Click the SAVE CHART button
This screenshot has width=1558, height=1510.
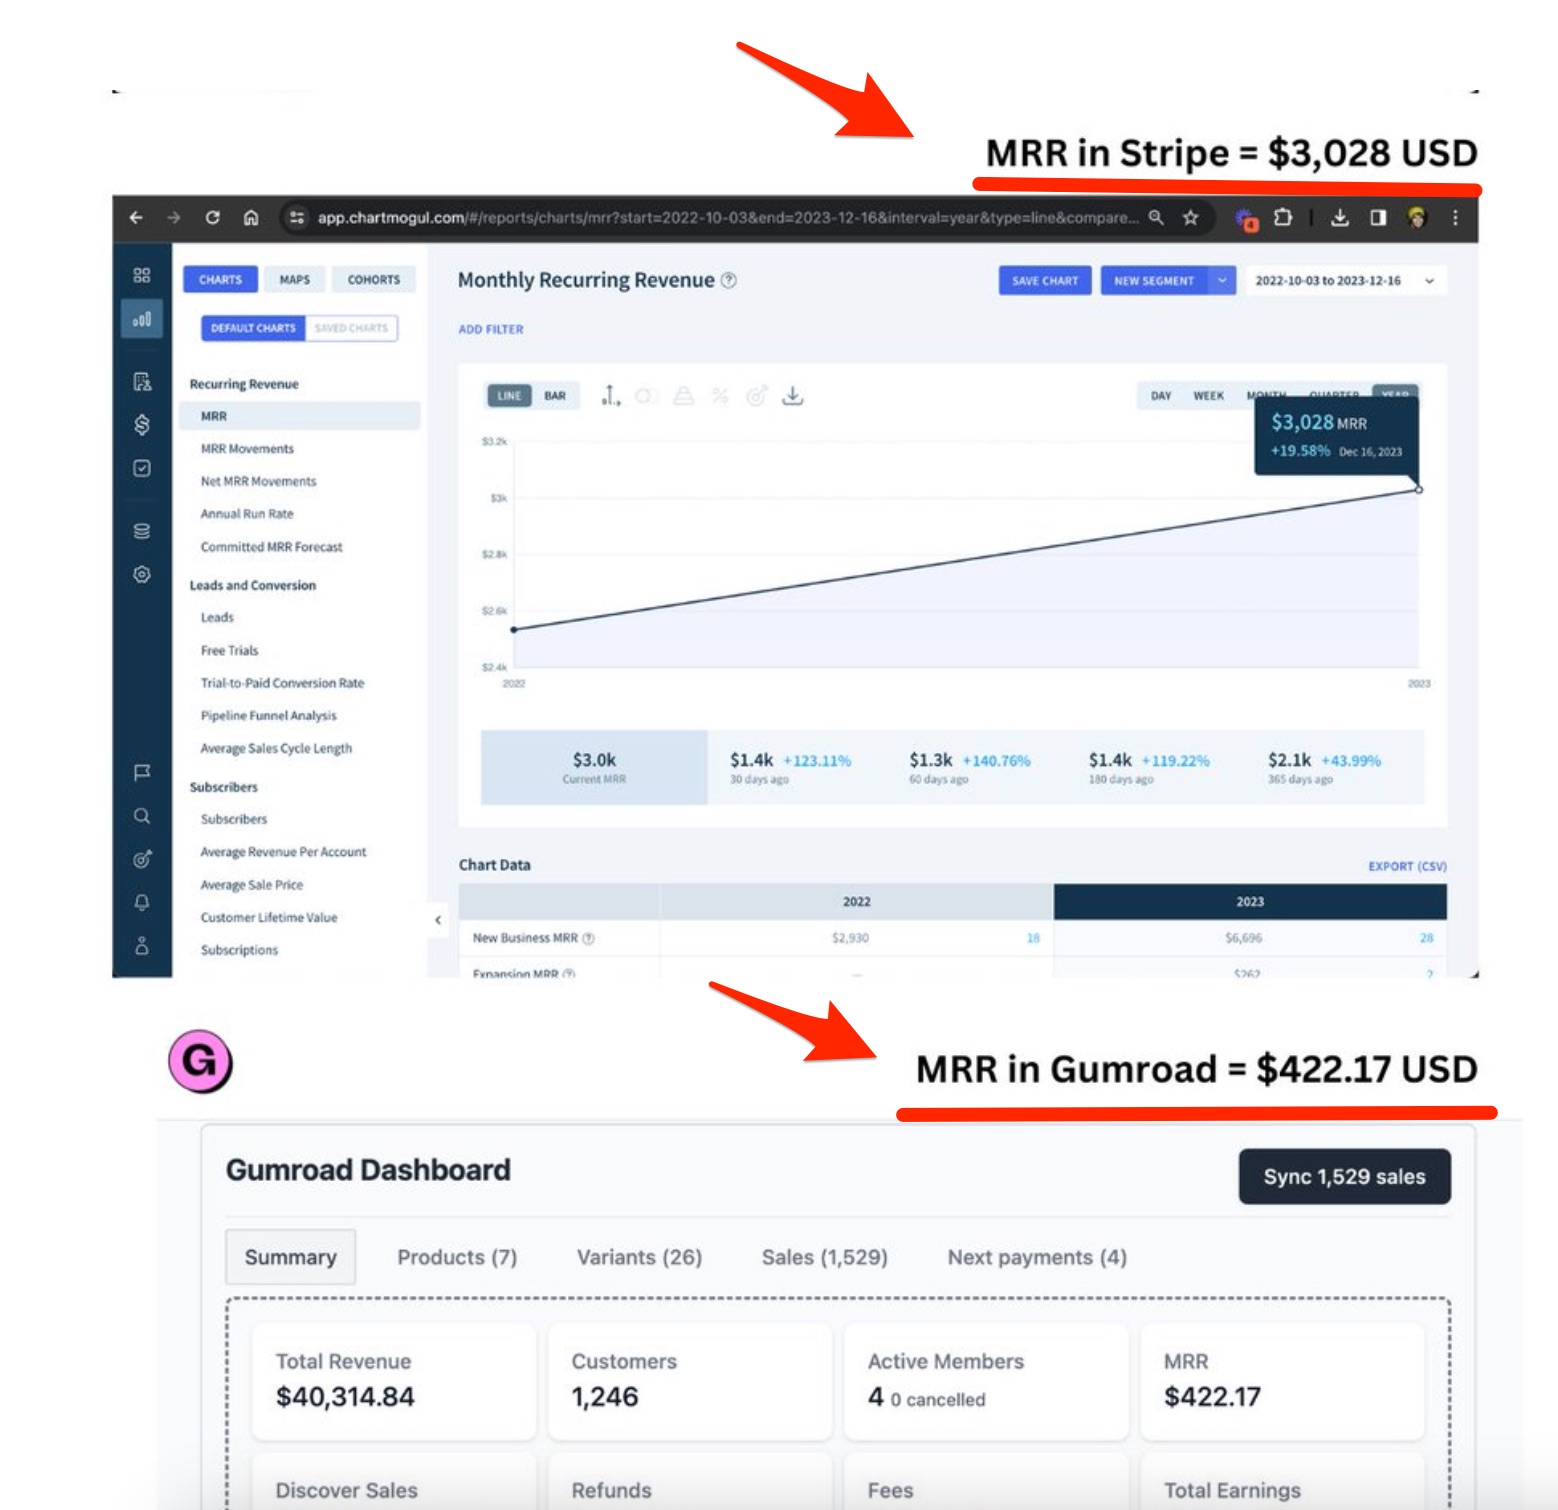(1045, 281)
